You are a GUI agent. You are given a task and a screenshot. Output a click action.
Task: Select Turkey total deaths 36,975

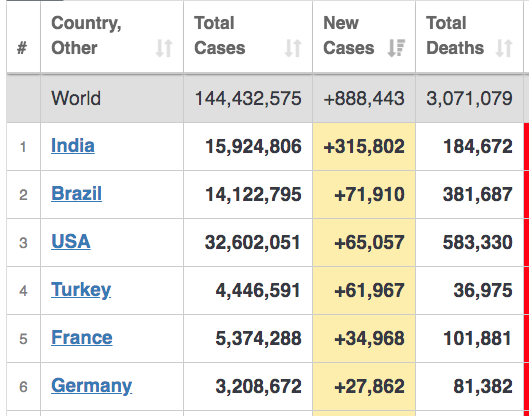483,290
